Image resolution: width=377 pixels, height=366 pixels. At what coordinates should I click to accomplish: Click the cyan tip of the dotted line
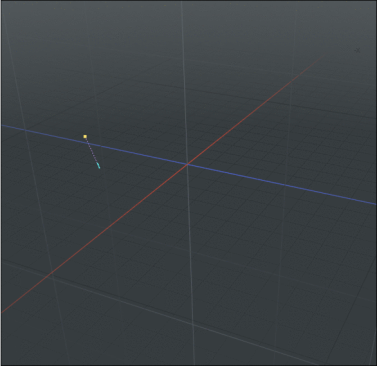[x=99, y=166]
